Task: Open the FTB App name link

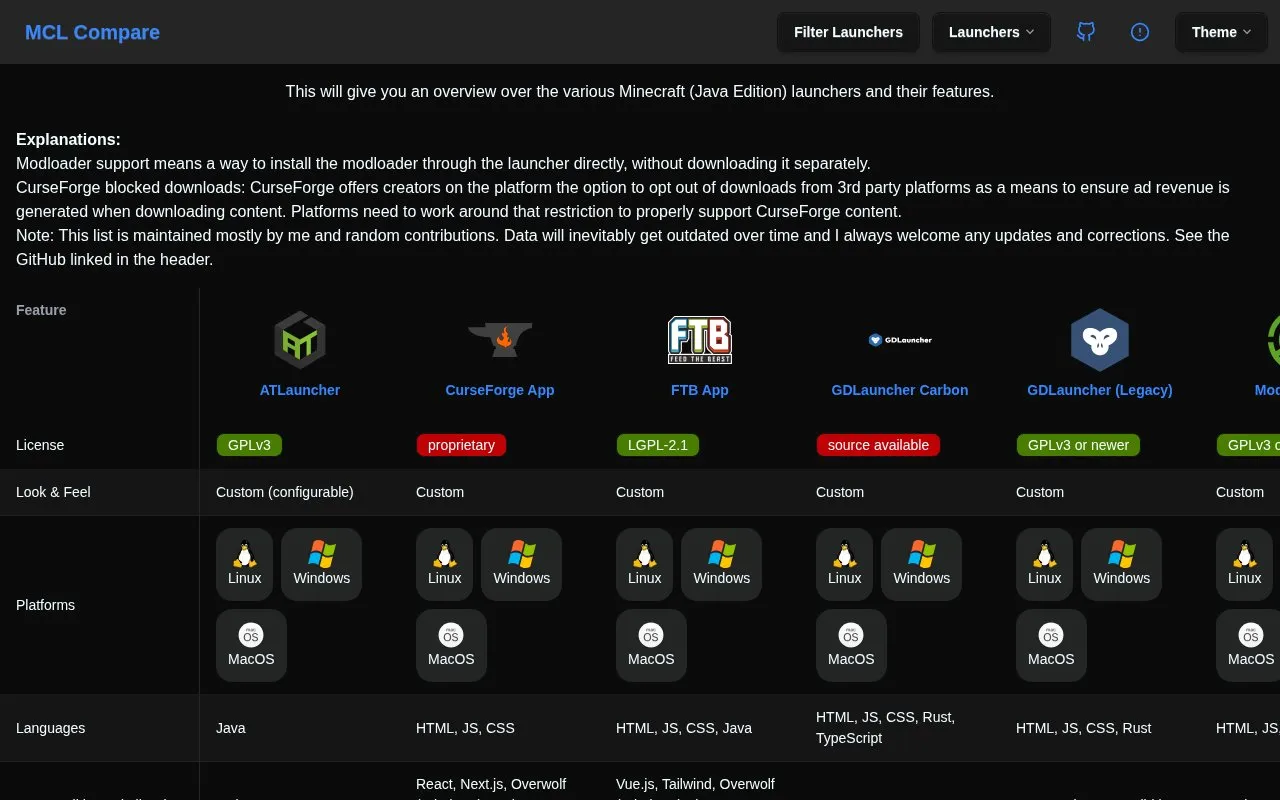Action: coord(700,390)
